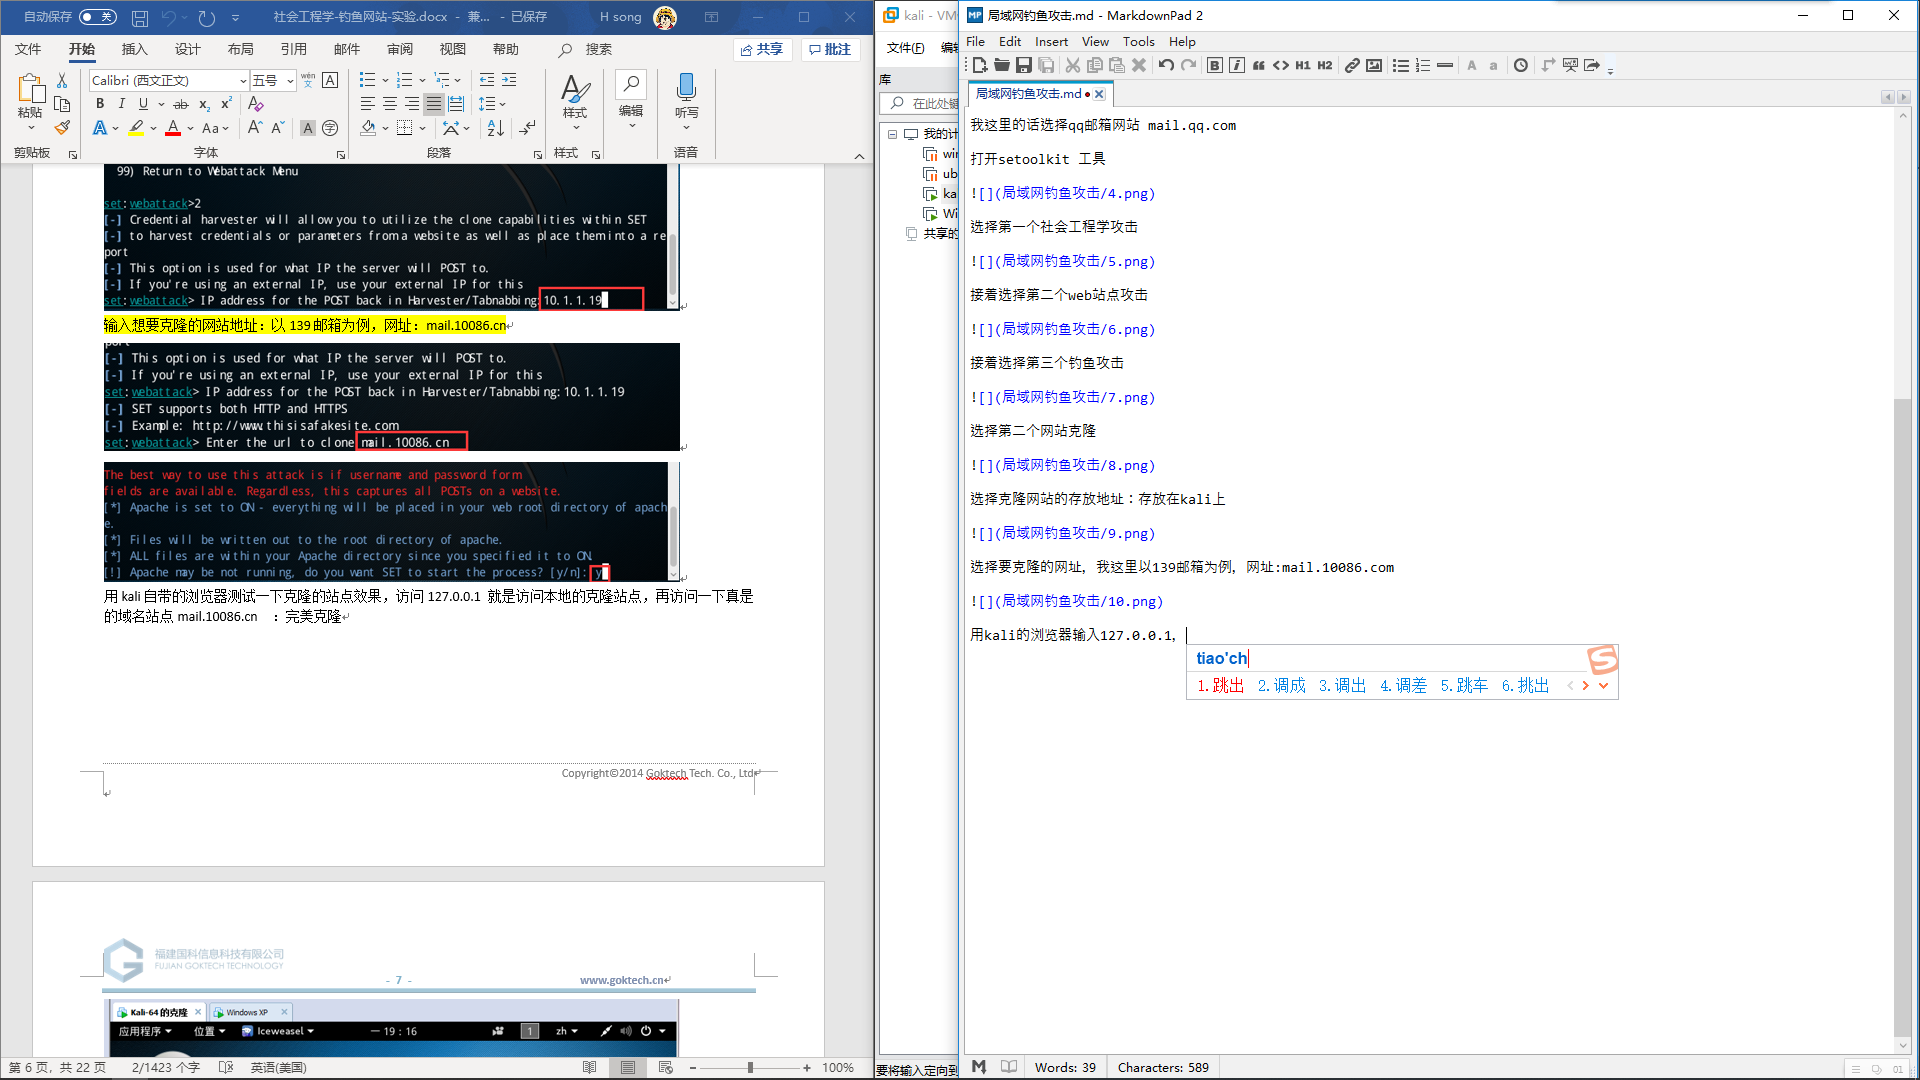The image size is (1920, 1080).
Task: Open the highlight color dropdown arrow
Action: tap(154, 128)
